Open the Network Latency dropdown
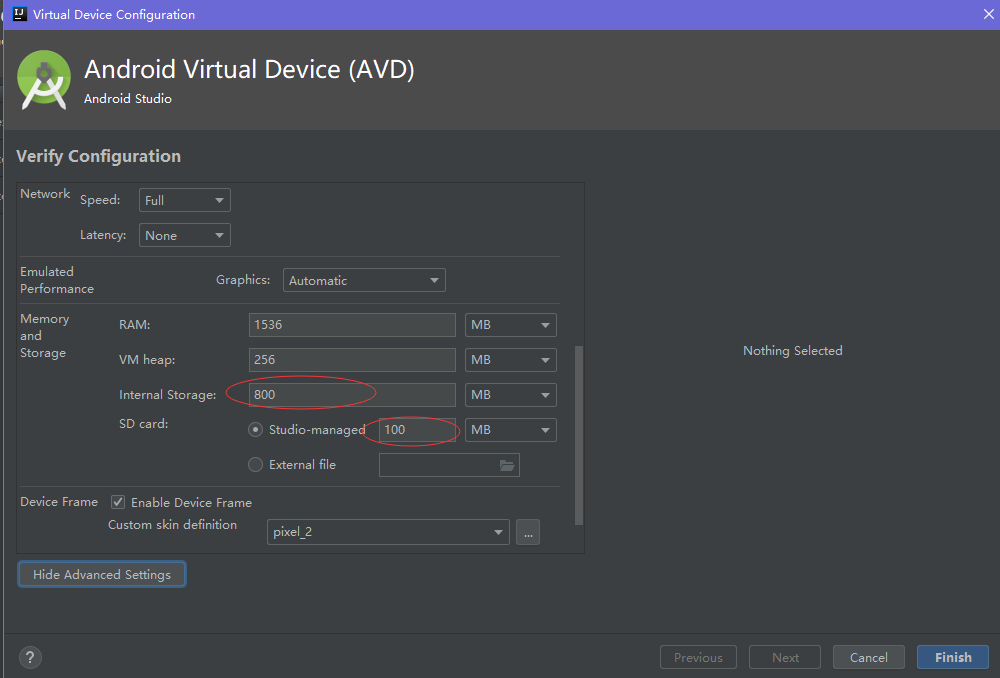The height and width of the screenshot is (678, 1000). click(184, 235)
